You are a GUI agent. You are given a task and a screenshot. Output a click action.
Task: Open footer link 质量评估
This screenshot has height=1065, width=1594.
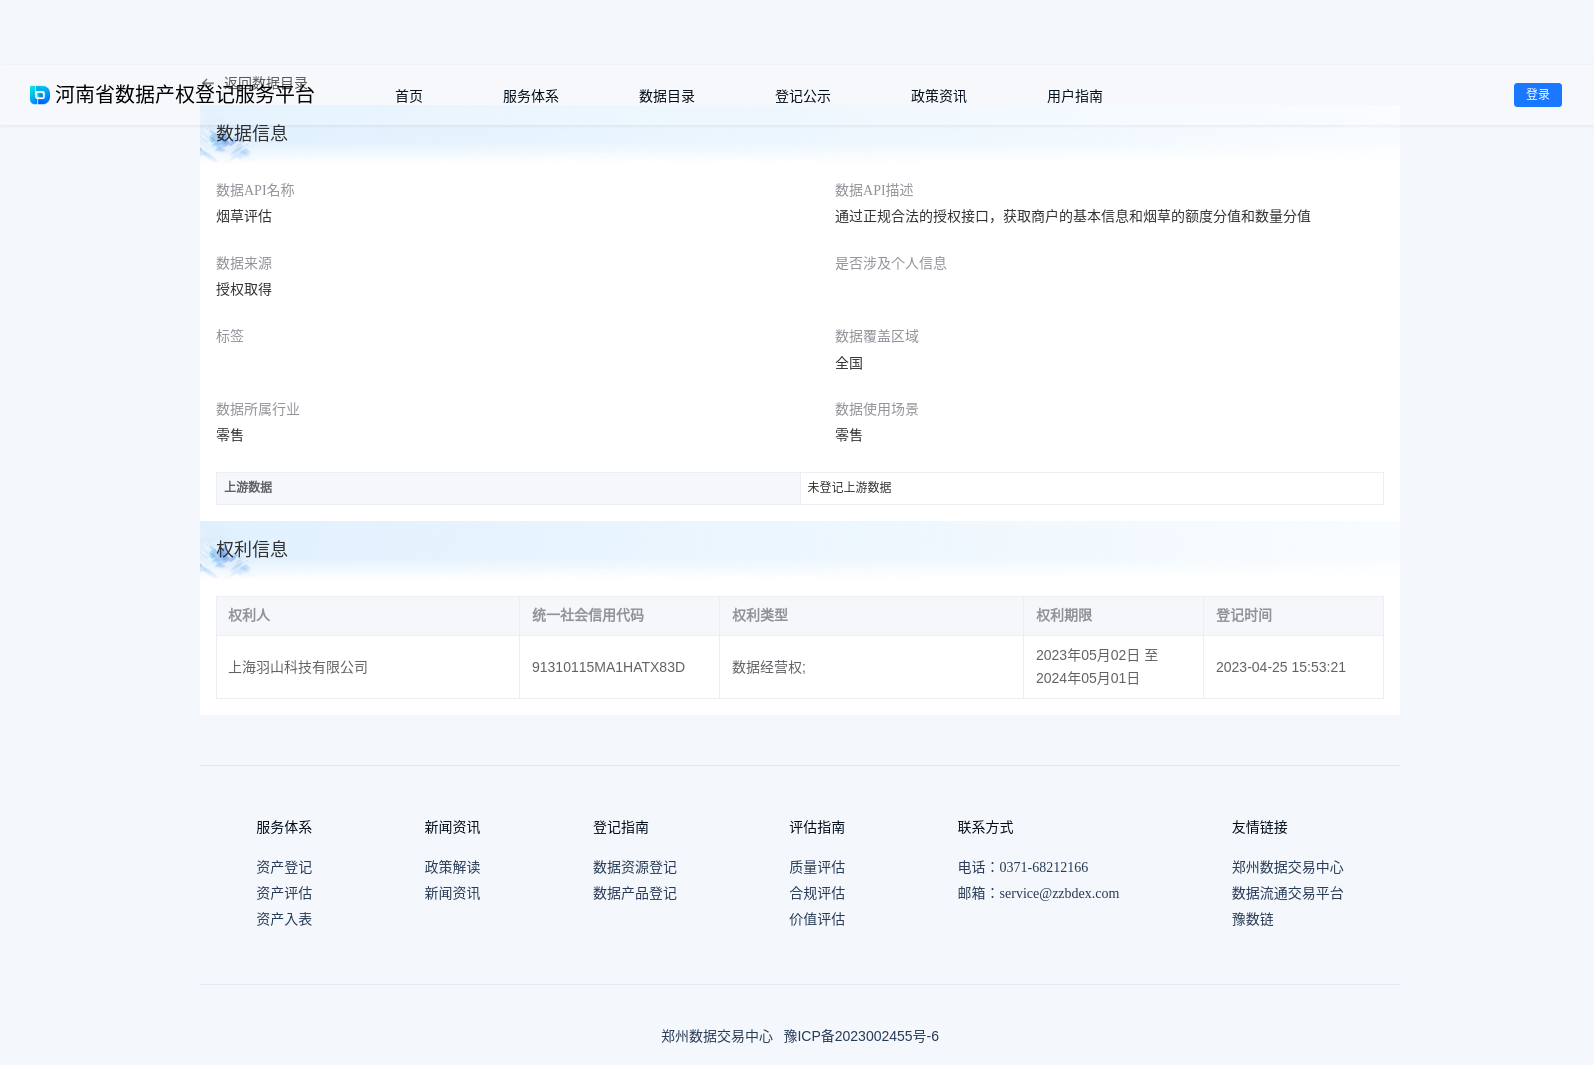[817, 867]
